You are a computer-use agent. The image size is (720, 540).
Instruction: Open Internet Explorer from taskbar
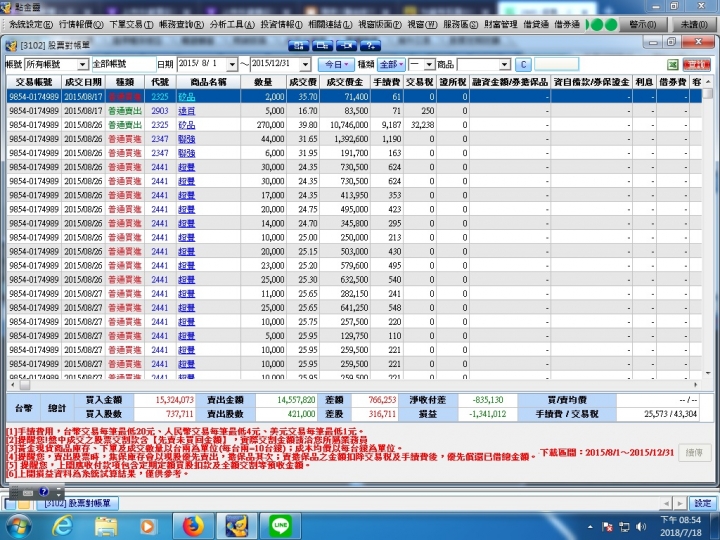tap(62, 526)
